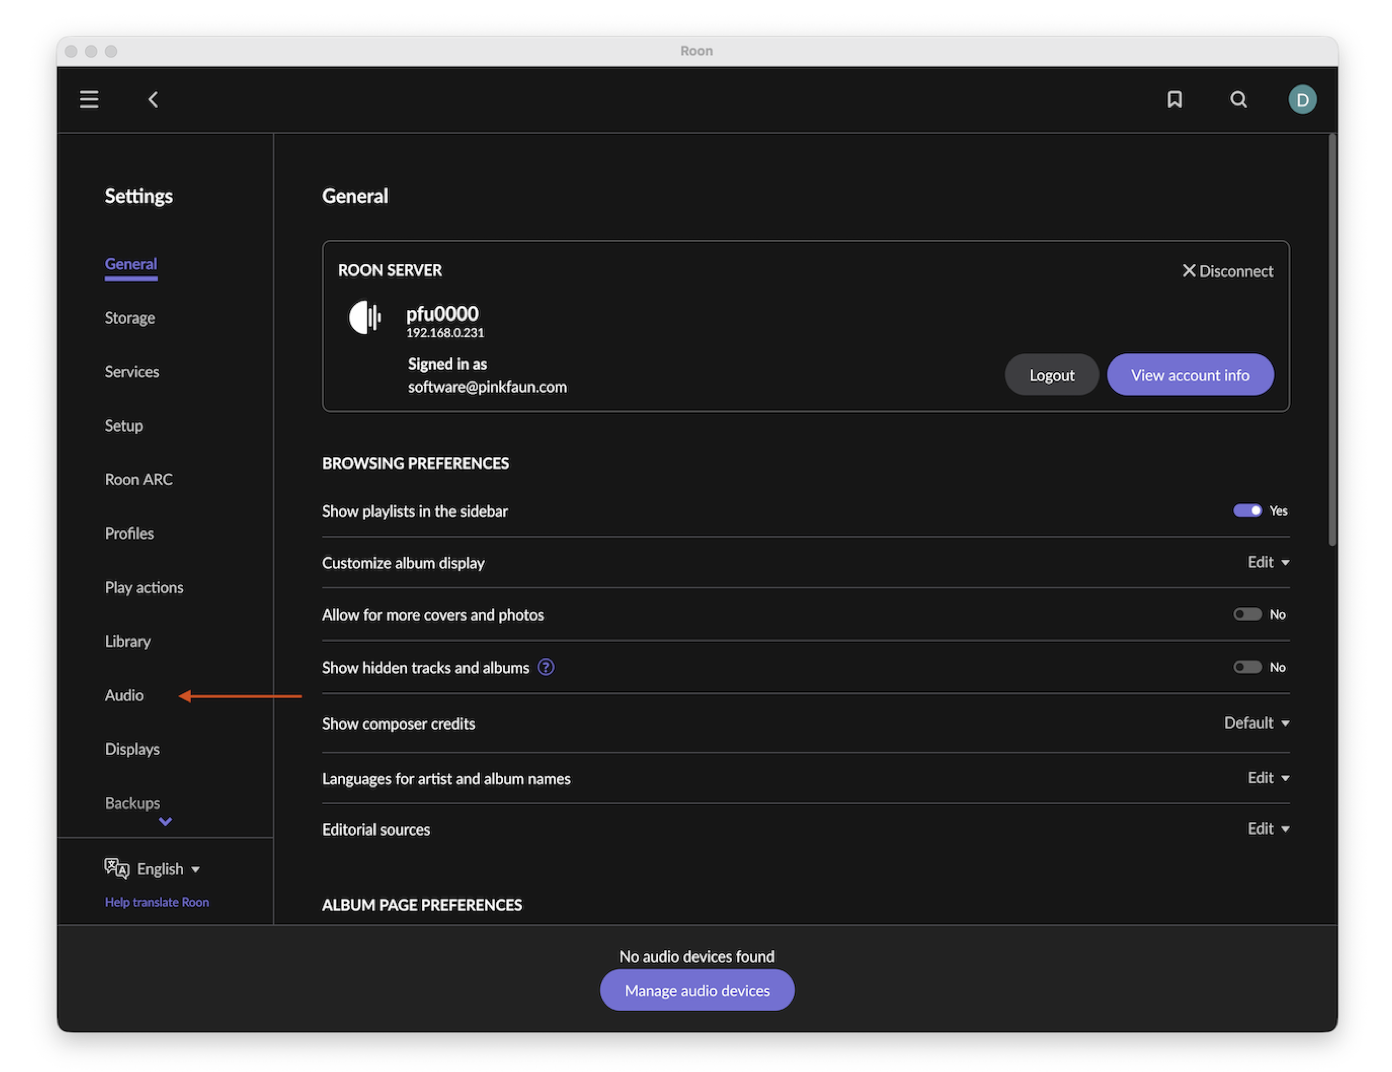Click the language translate icon
The image size is (1392, 1072).
tap(117, 868)
